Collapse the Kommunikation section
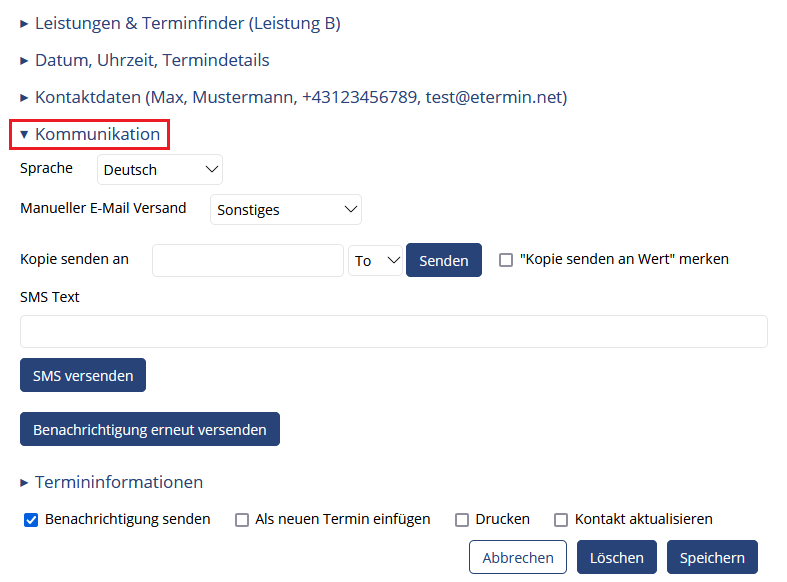The width and height of the screenshot is (787, 582). 90,134
